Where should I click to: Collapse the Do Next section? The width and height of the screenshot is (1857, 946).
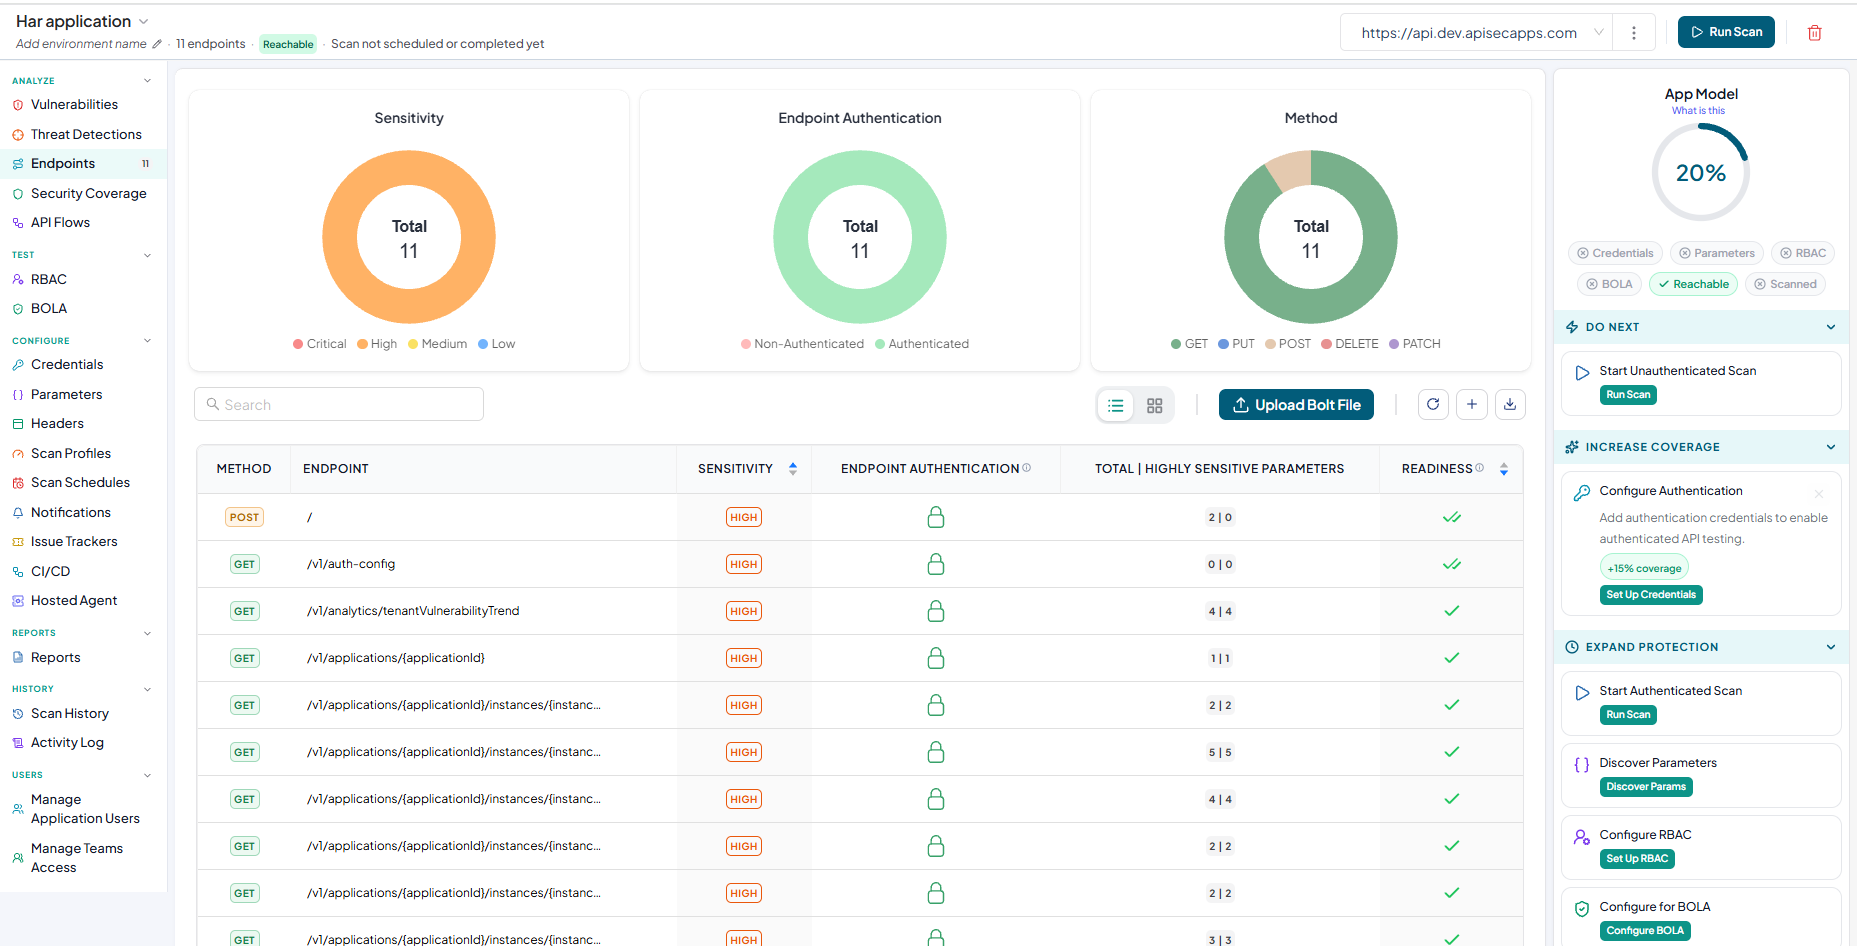click(x=1831, y=327)
